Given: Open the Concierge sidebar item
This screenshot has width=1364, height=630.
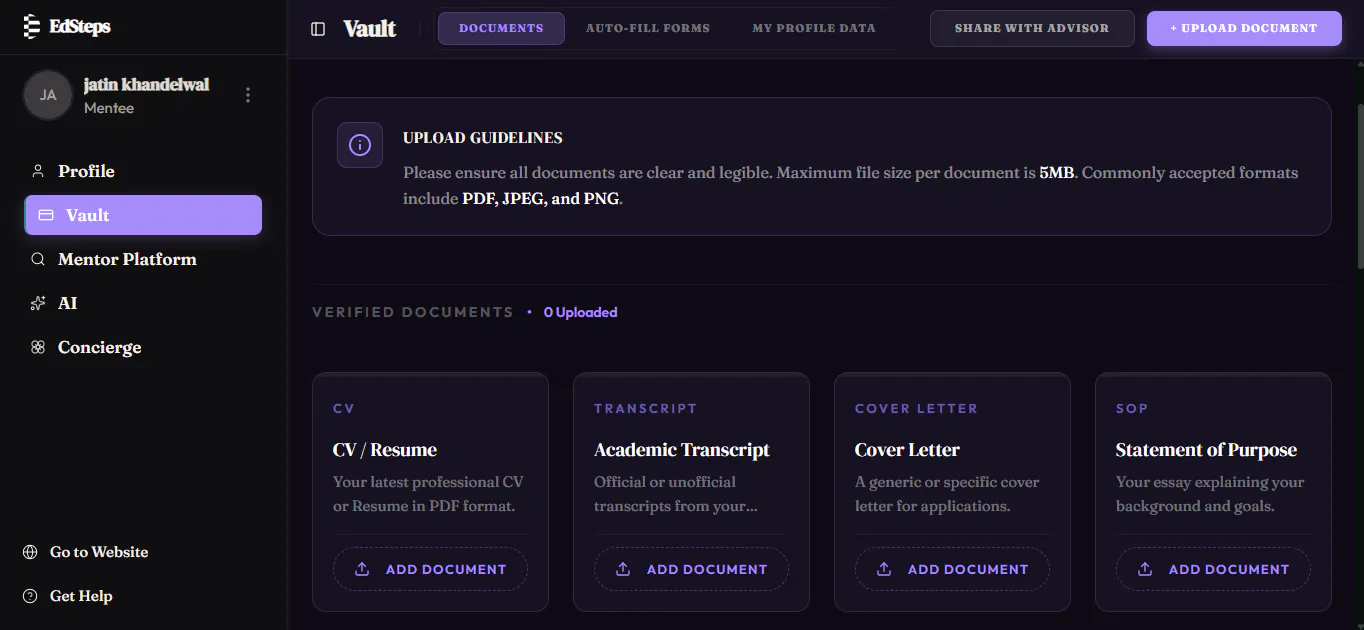Looking at the screenshot, I should (x=143, y=347).
